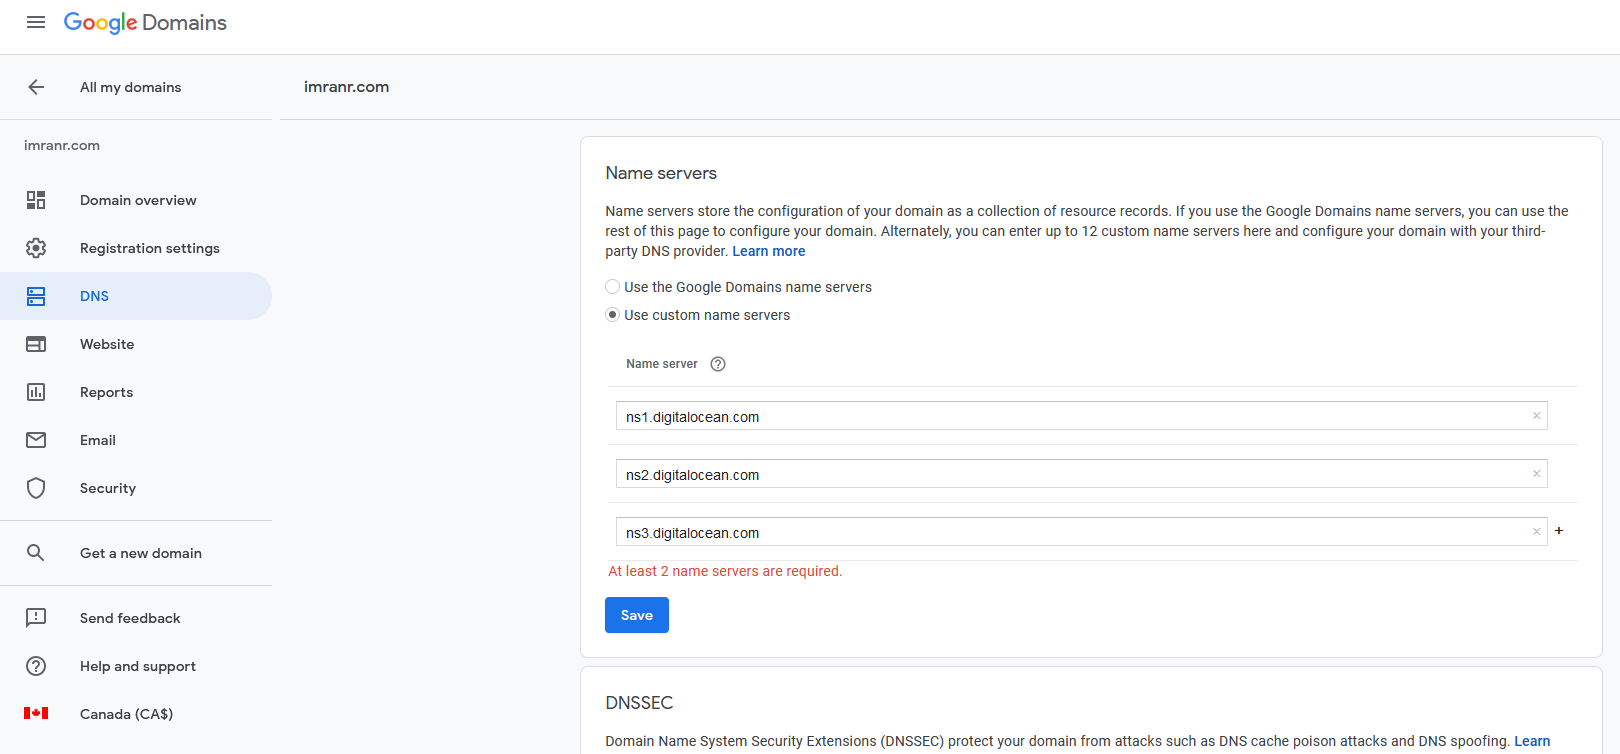Click the Domain overview dashboard icon
1620x754 pixels.
click(36, 200)
